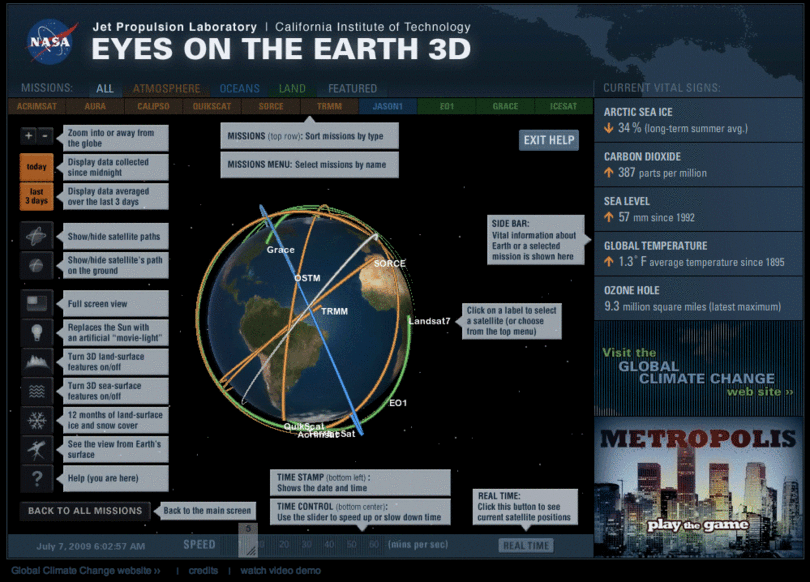Open OZONE HOLE vital sign
The height and width of the screenshot is (582, 810).
click(x=698, y=298)
